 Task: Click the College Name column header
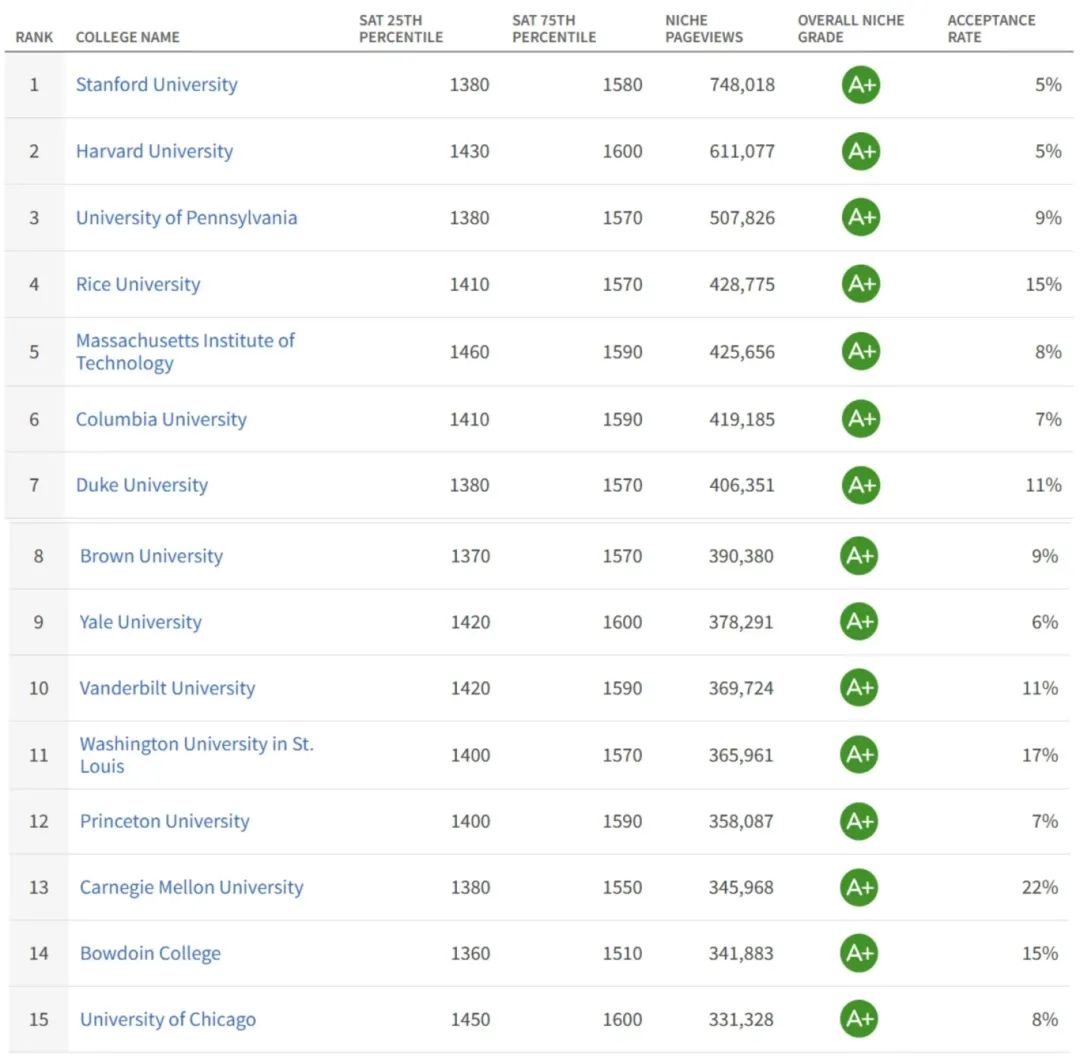coord(128,37)
